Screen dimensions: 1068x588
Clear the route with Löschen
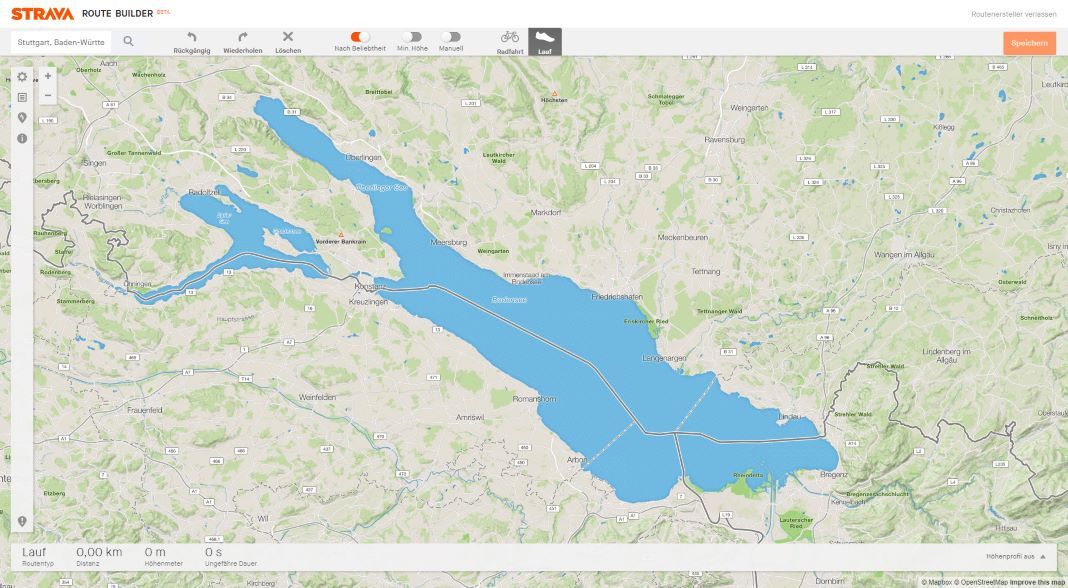tap(288, 42)
